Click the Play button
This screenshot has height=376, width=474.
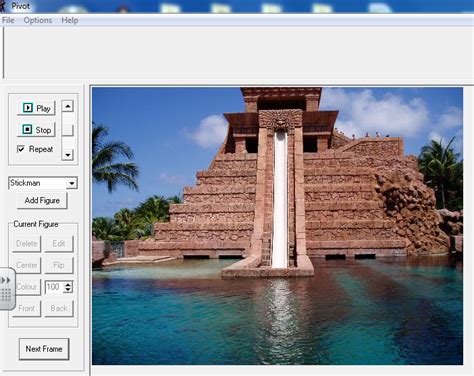point(36,108)
